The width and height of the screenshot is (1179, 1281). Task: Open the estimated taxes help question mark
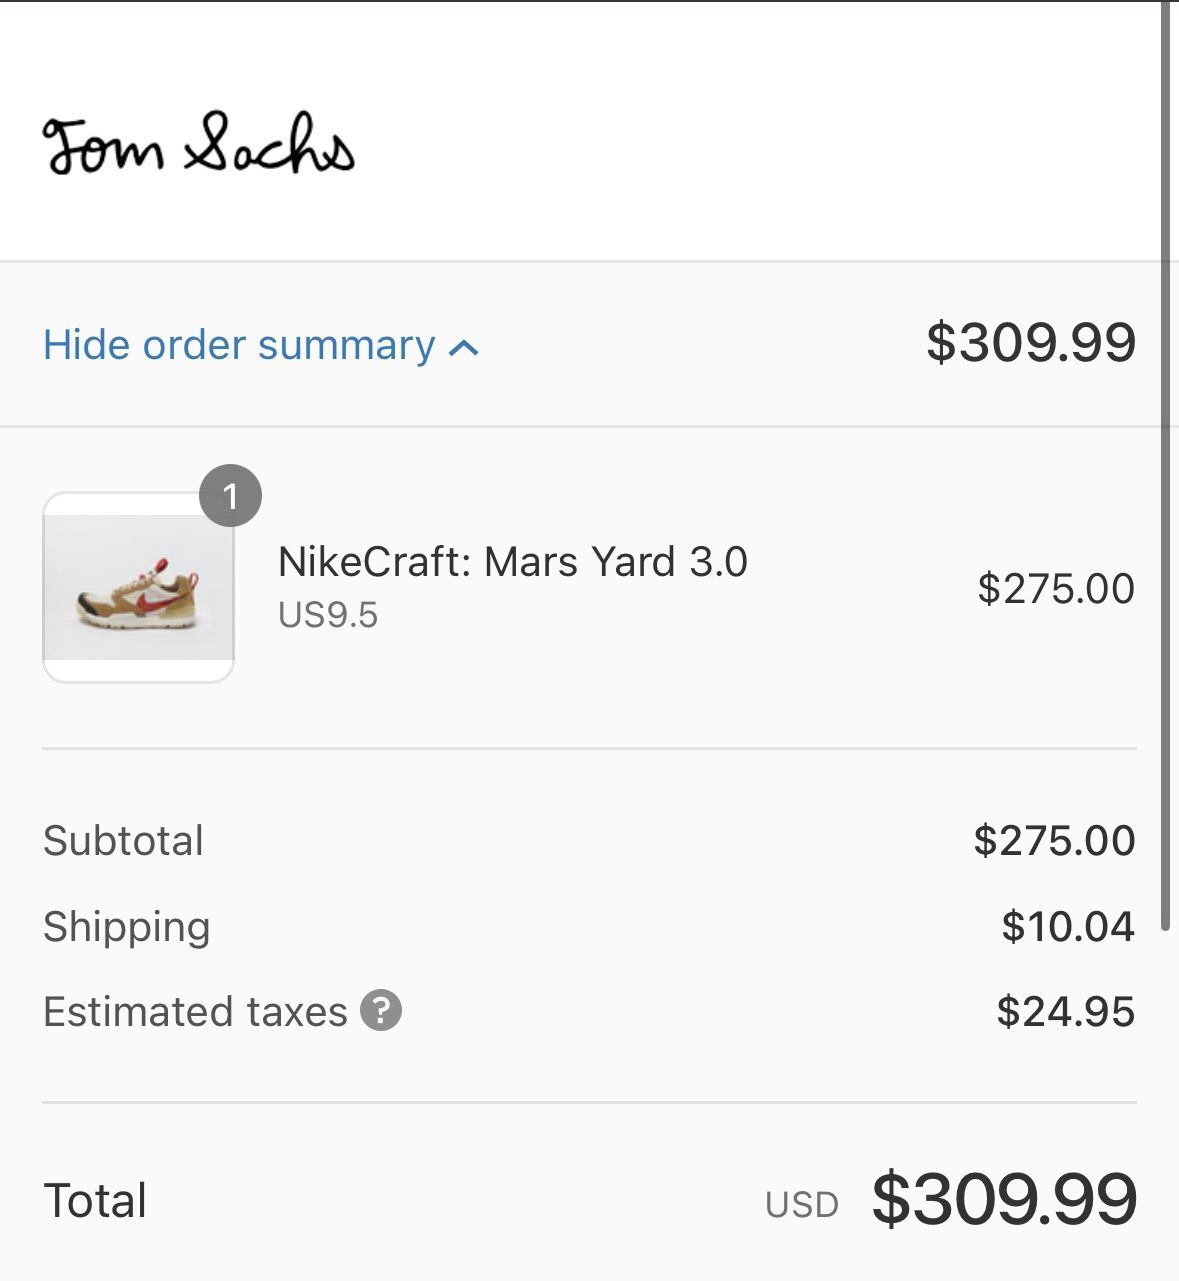pos(381,1010)
